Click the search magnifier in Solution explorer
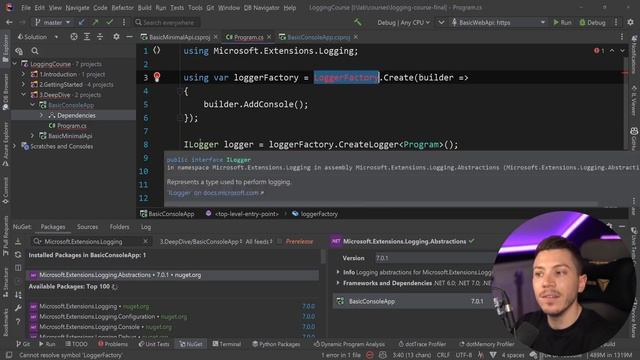Viewport: 640px width, 360px height. click(35, 51)
